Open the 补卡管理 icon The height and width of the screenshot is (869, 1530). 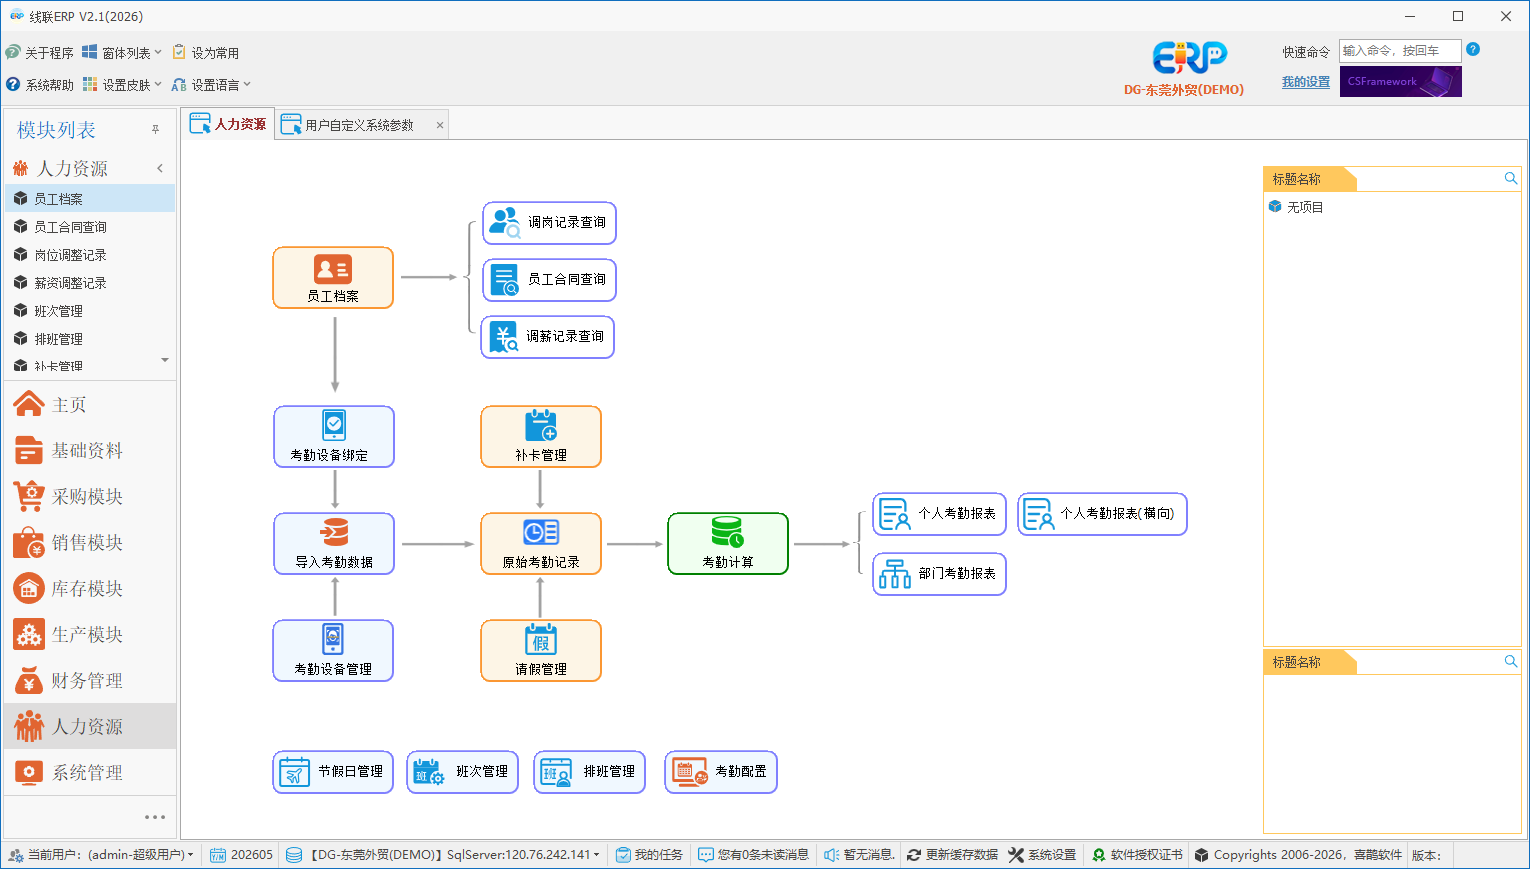[541, 437]
